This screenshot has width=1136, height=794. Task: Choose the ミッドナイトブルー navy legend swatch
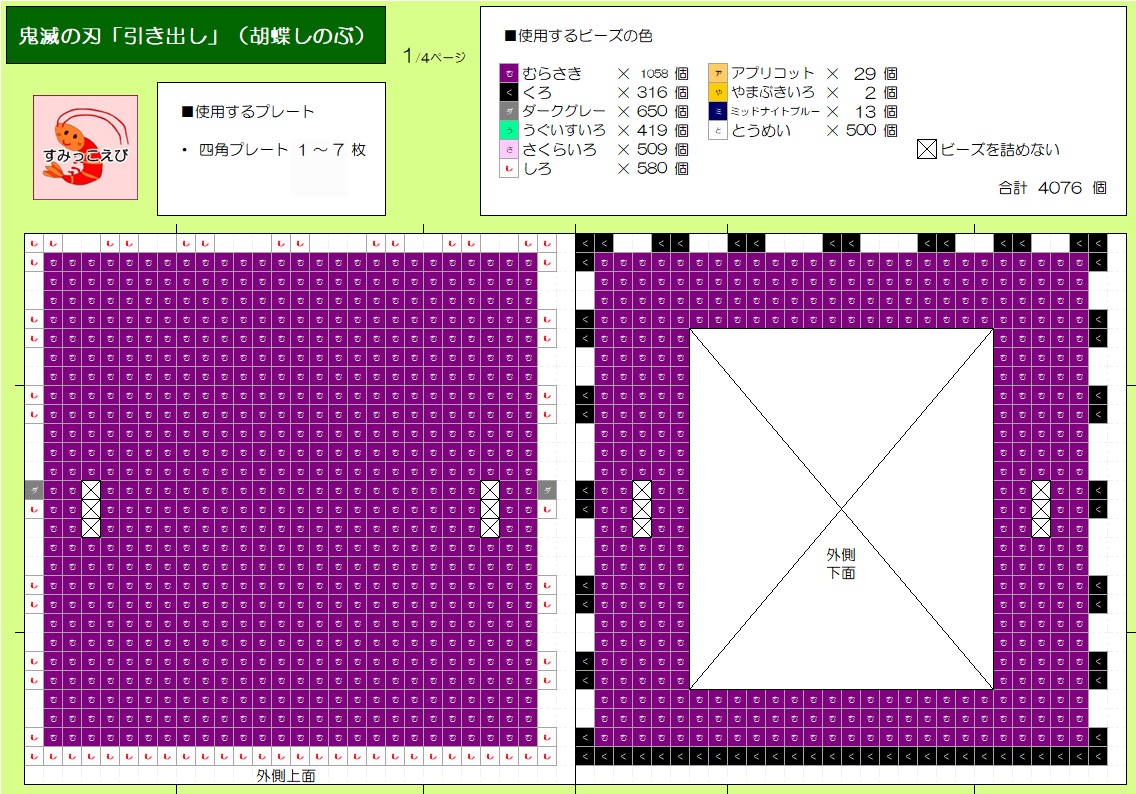point(717,111)
